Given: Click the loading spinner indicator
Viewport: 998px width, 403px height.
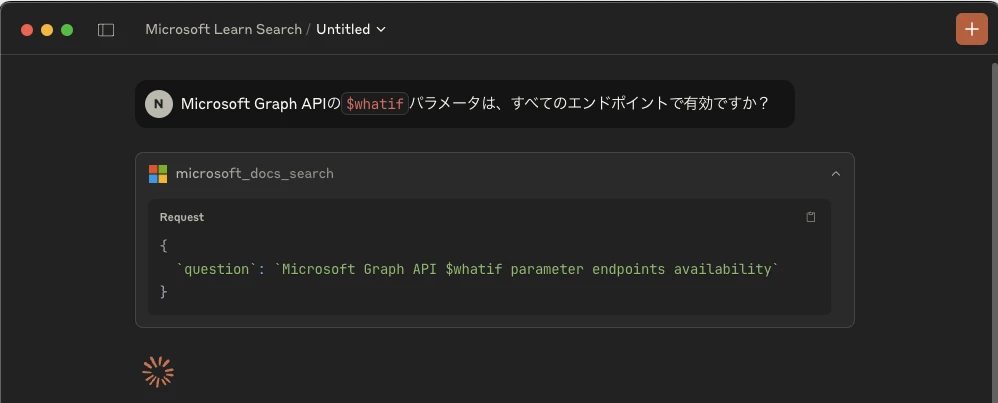Looking at the screenshot, I should tap(158, 372).
